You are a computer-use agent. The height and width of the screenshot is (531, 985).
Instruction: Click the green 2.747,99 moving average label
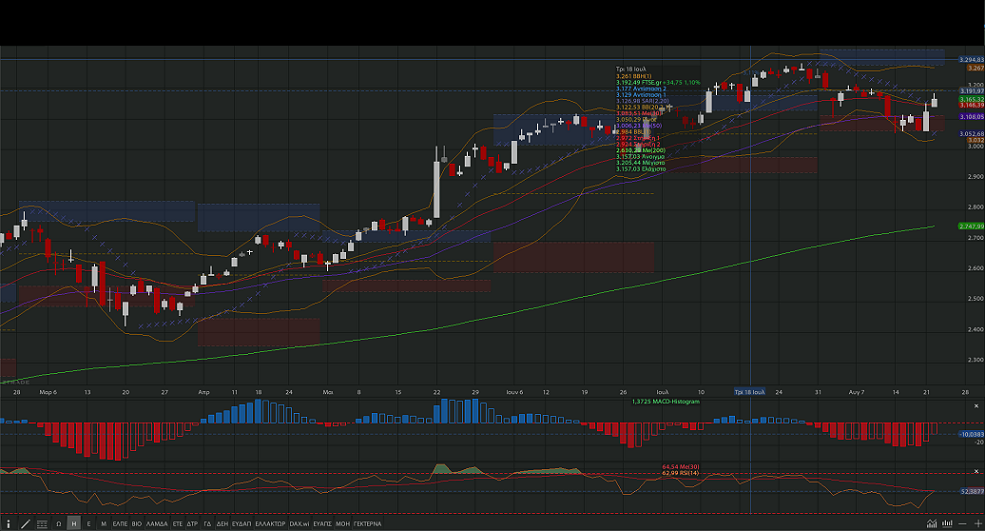coord(971,226)
